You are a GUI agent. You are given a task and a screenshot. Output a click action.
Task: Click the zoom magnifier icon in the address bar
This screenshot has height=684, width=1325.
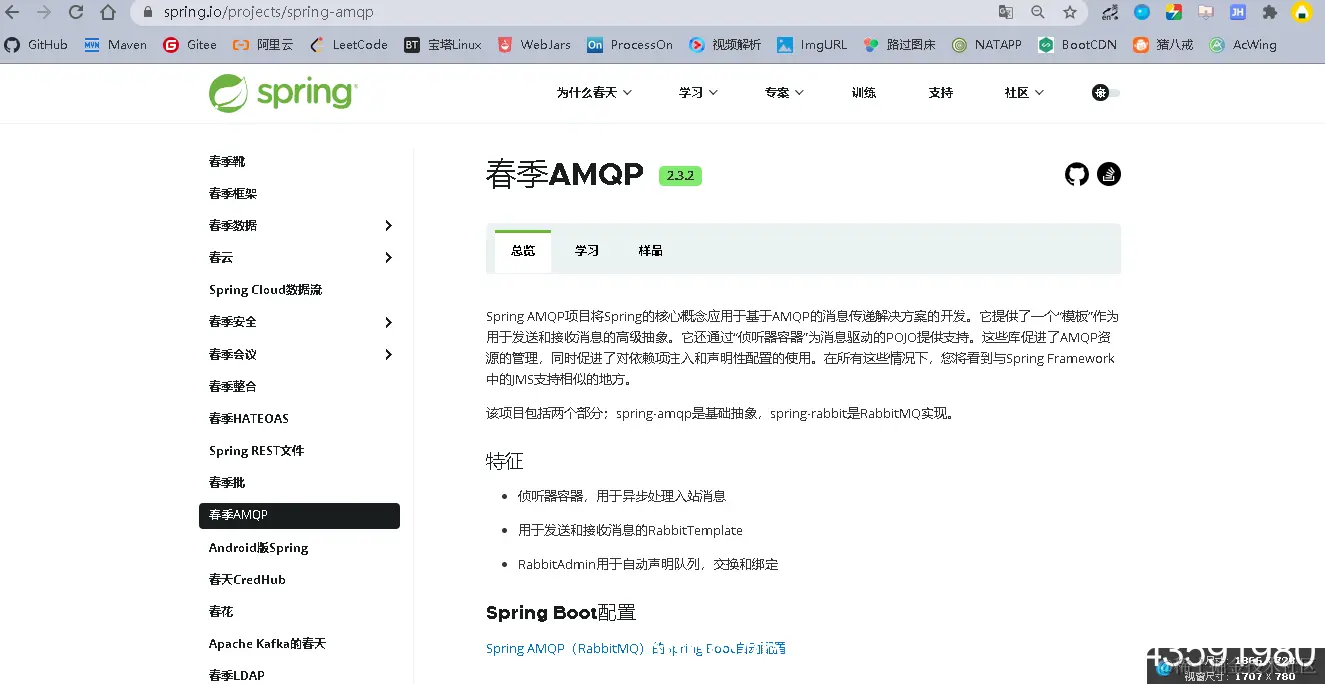(x=1037, y=12)
